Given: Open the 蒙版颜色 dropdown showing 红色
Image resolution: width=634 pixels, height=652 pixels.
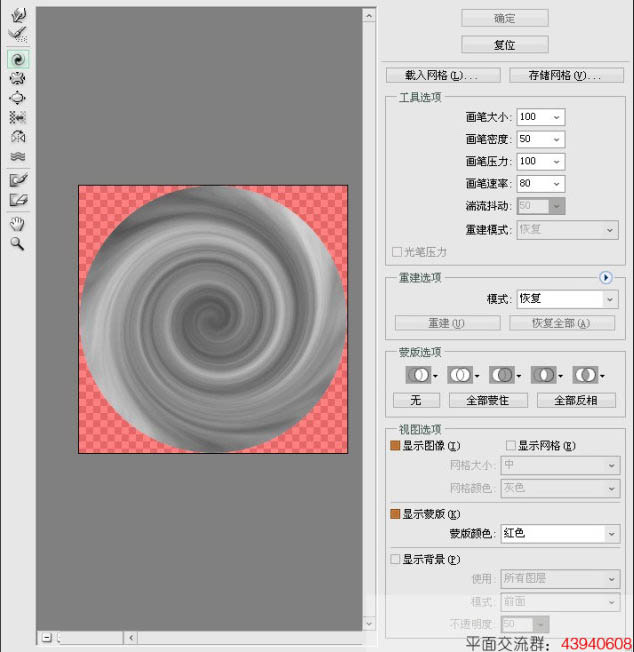Looking at the screenshot, I should pyautogui.click(x=560, y=533).
